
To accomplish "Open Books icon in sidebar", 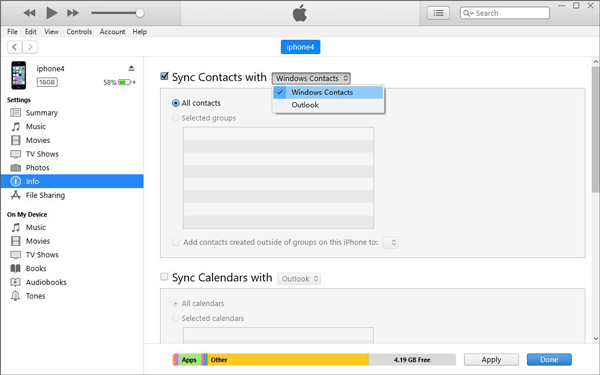I will click(x=16, y=268).
